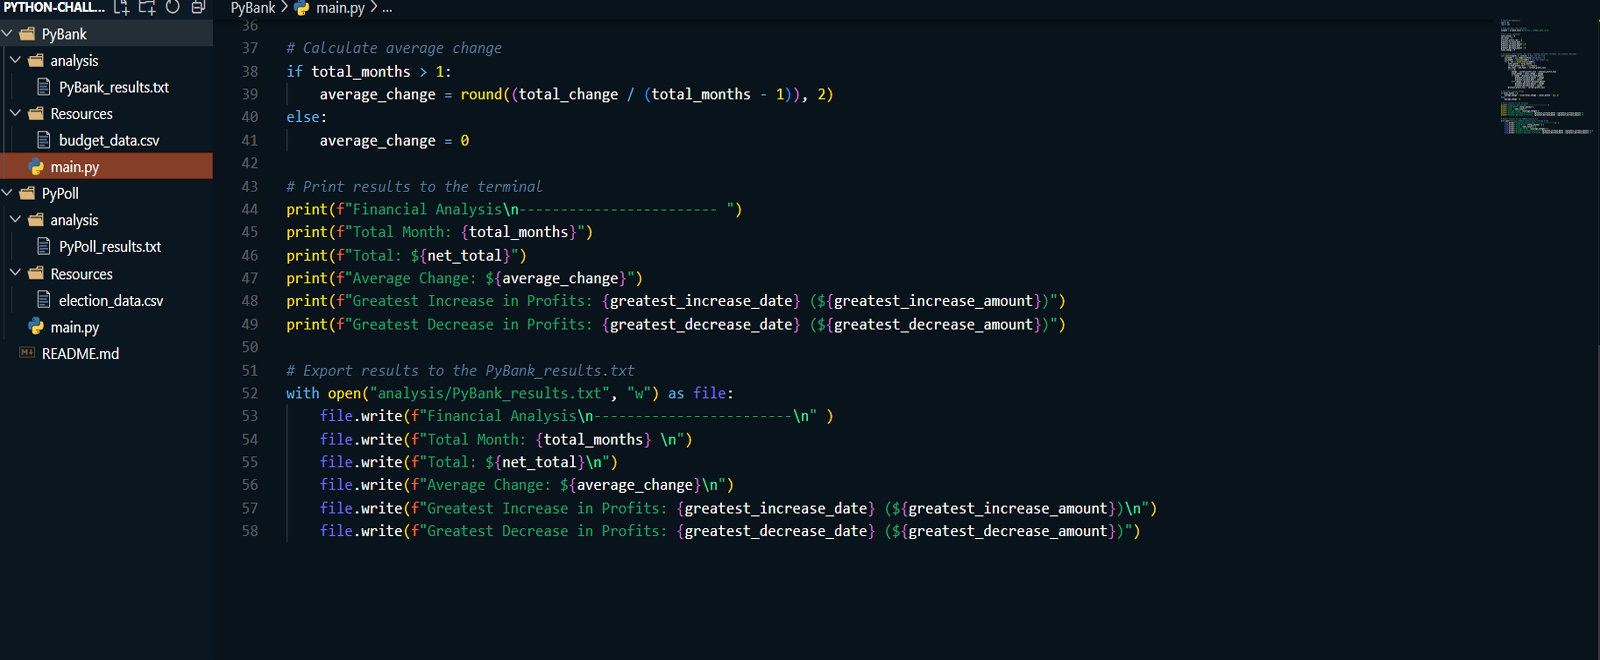Open PyBank_results.txt file
The width and height of the screenshot is (1600, 660).
pyautogui.click(x=113, y=87)
